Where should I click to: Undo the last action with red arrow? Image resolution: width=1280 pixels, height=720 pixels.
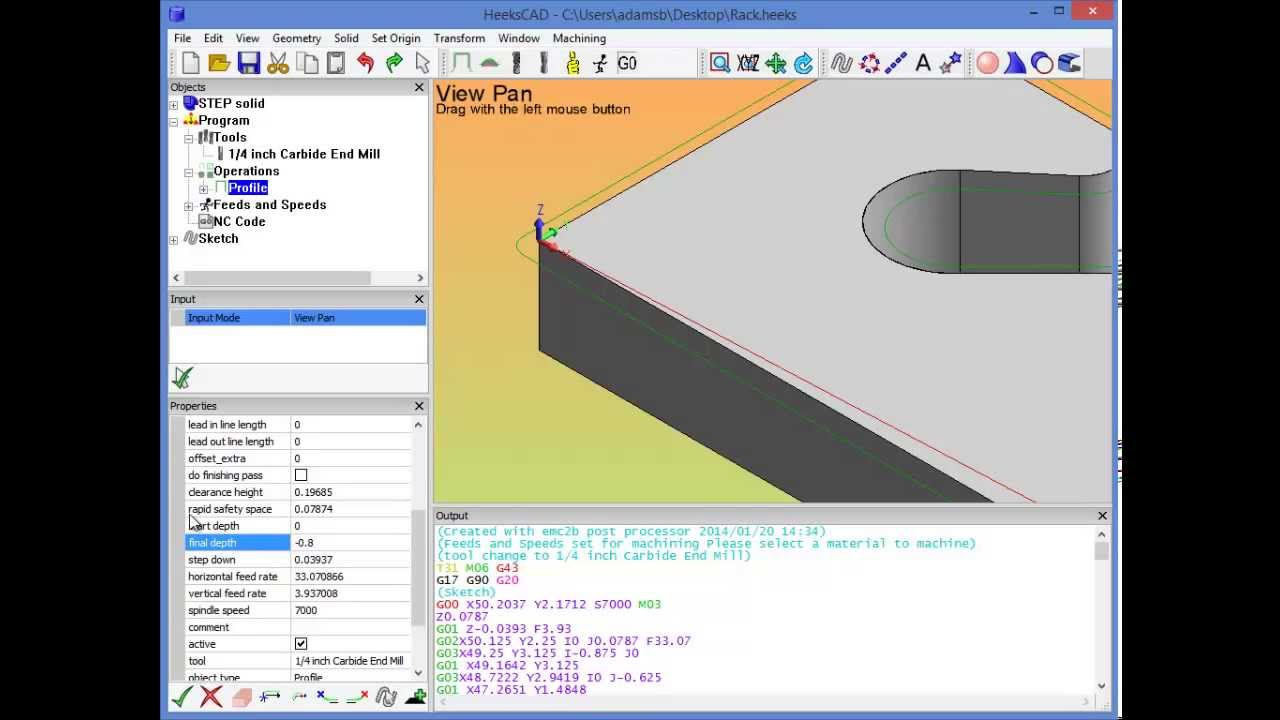point(365,64)
